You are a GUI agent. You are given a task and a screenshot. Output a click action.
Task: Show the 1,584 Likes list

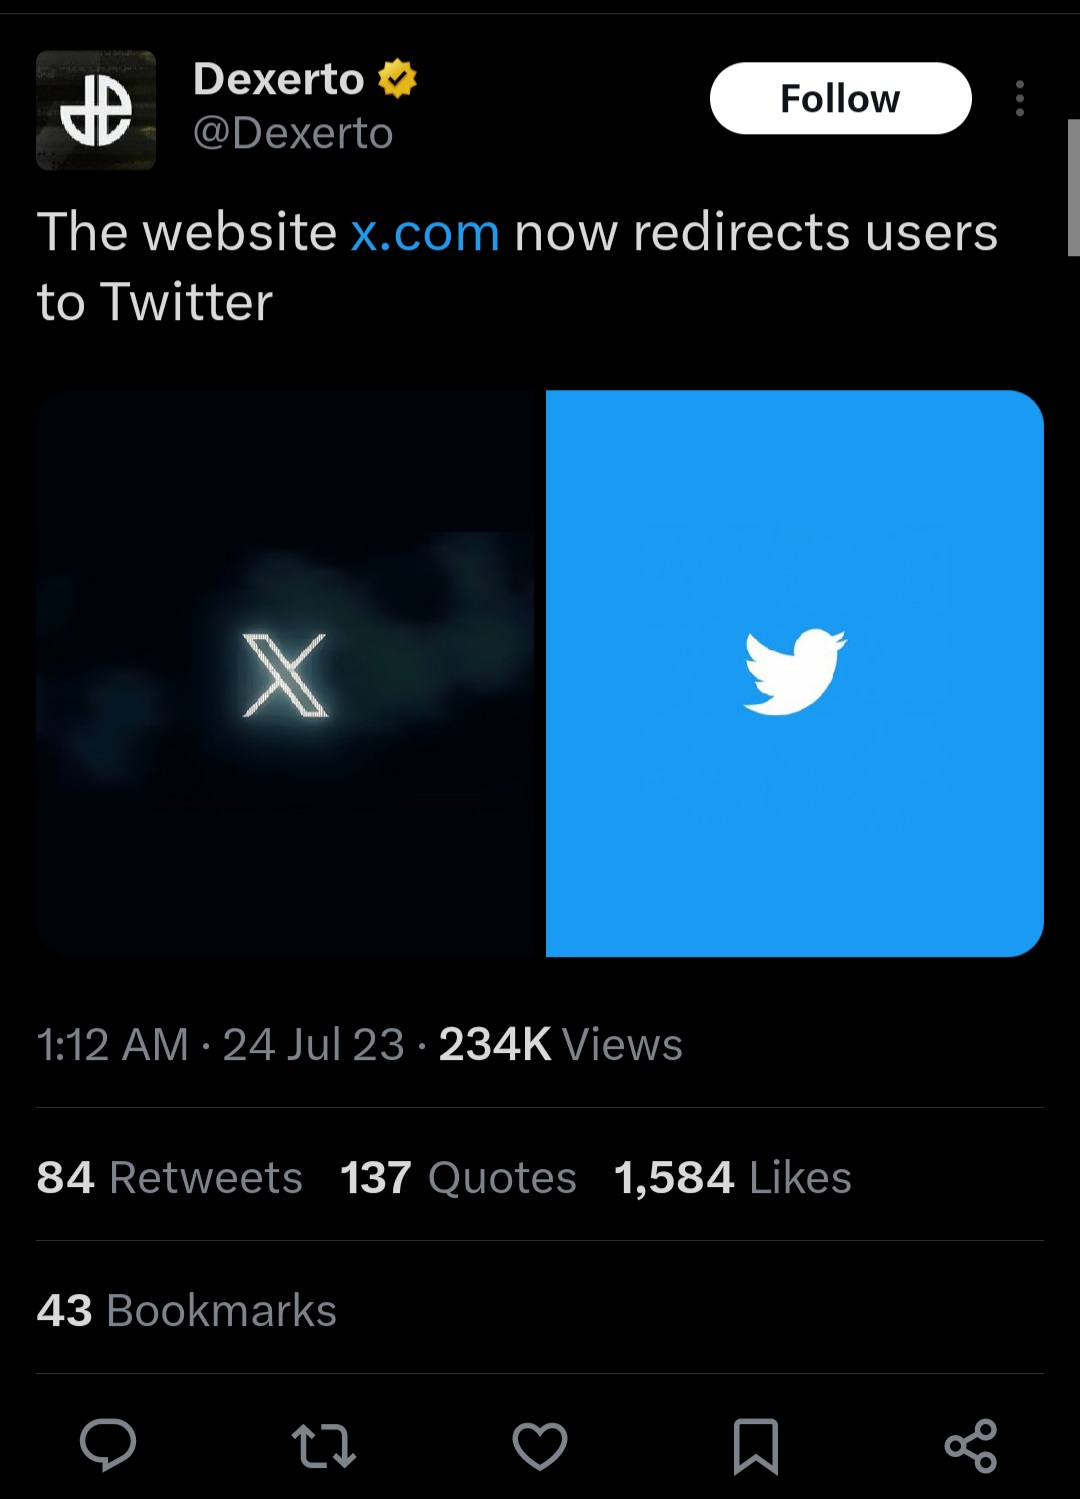click(x=732, y=1178)
